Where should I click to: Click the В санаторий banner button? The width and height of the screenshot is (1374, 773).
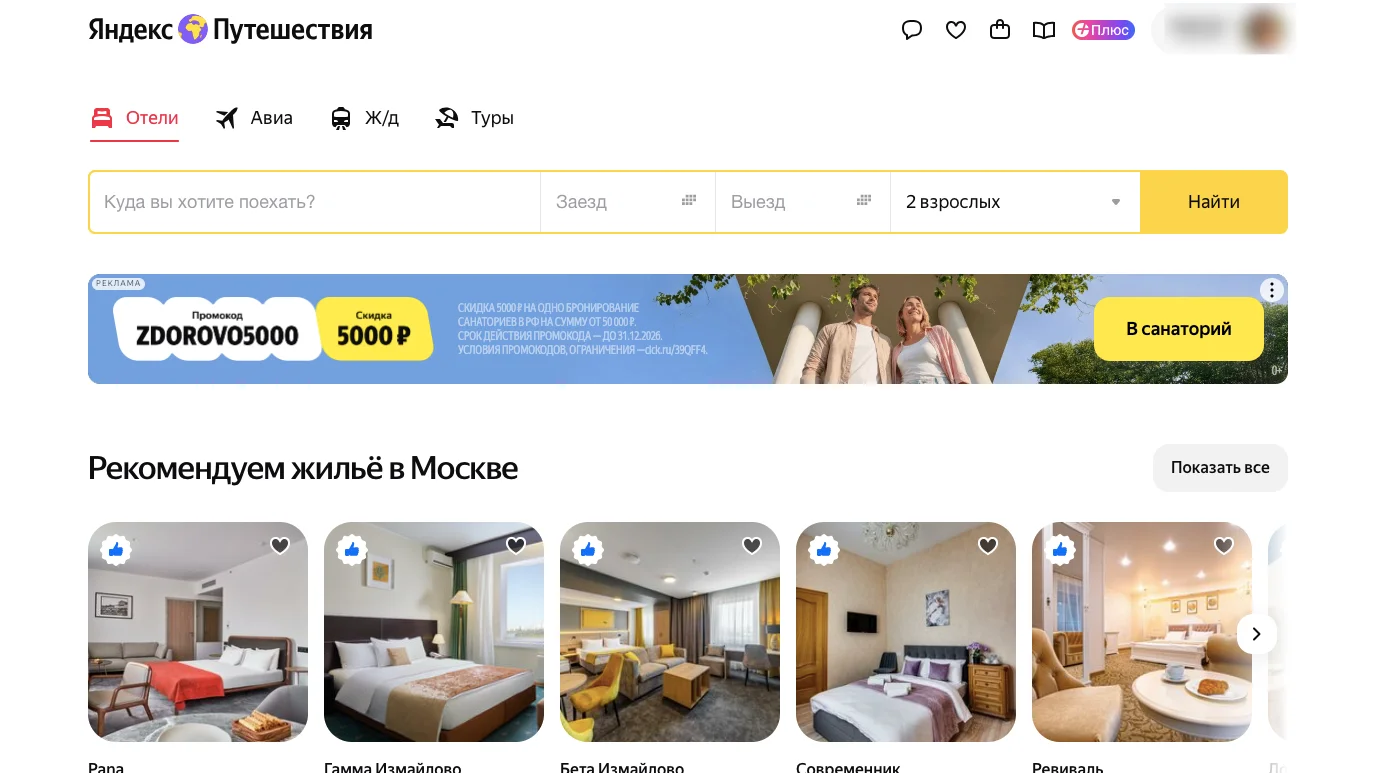click(x=1179, y=329)
